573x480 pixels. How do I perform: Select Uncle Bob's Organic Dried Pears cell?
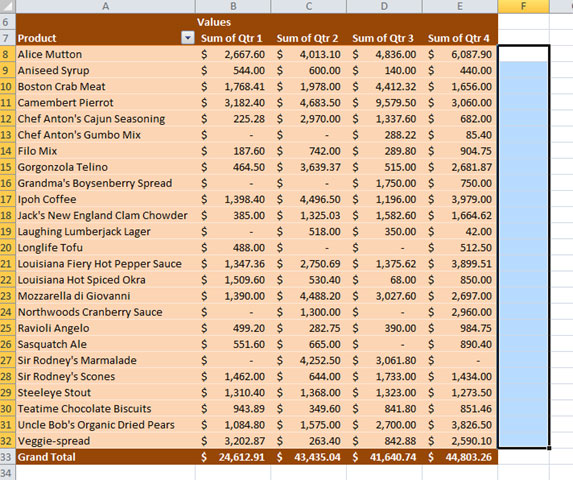tap(106, 425)
